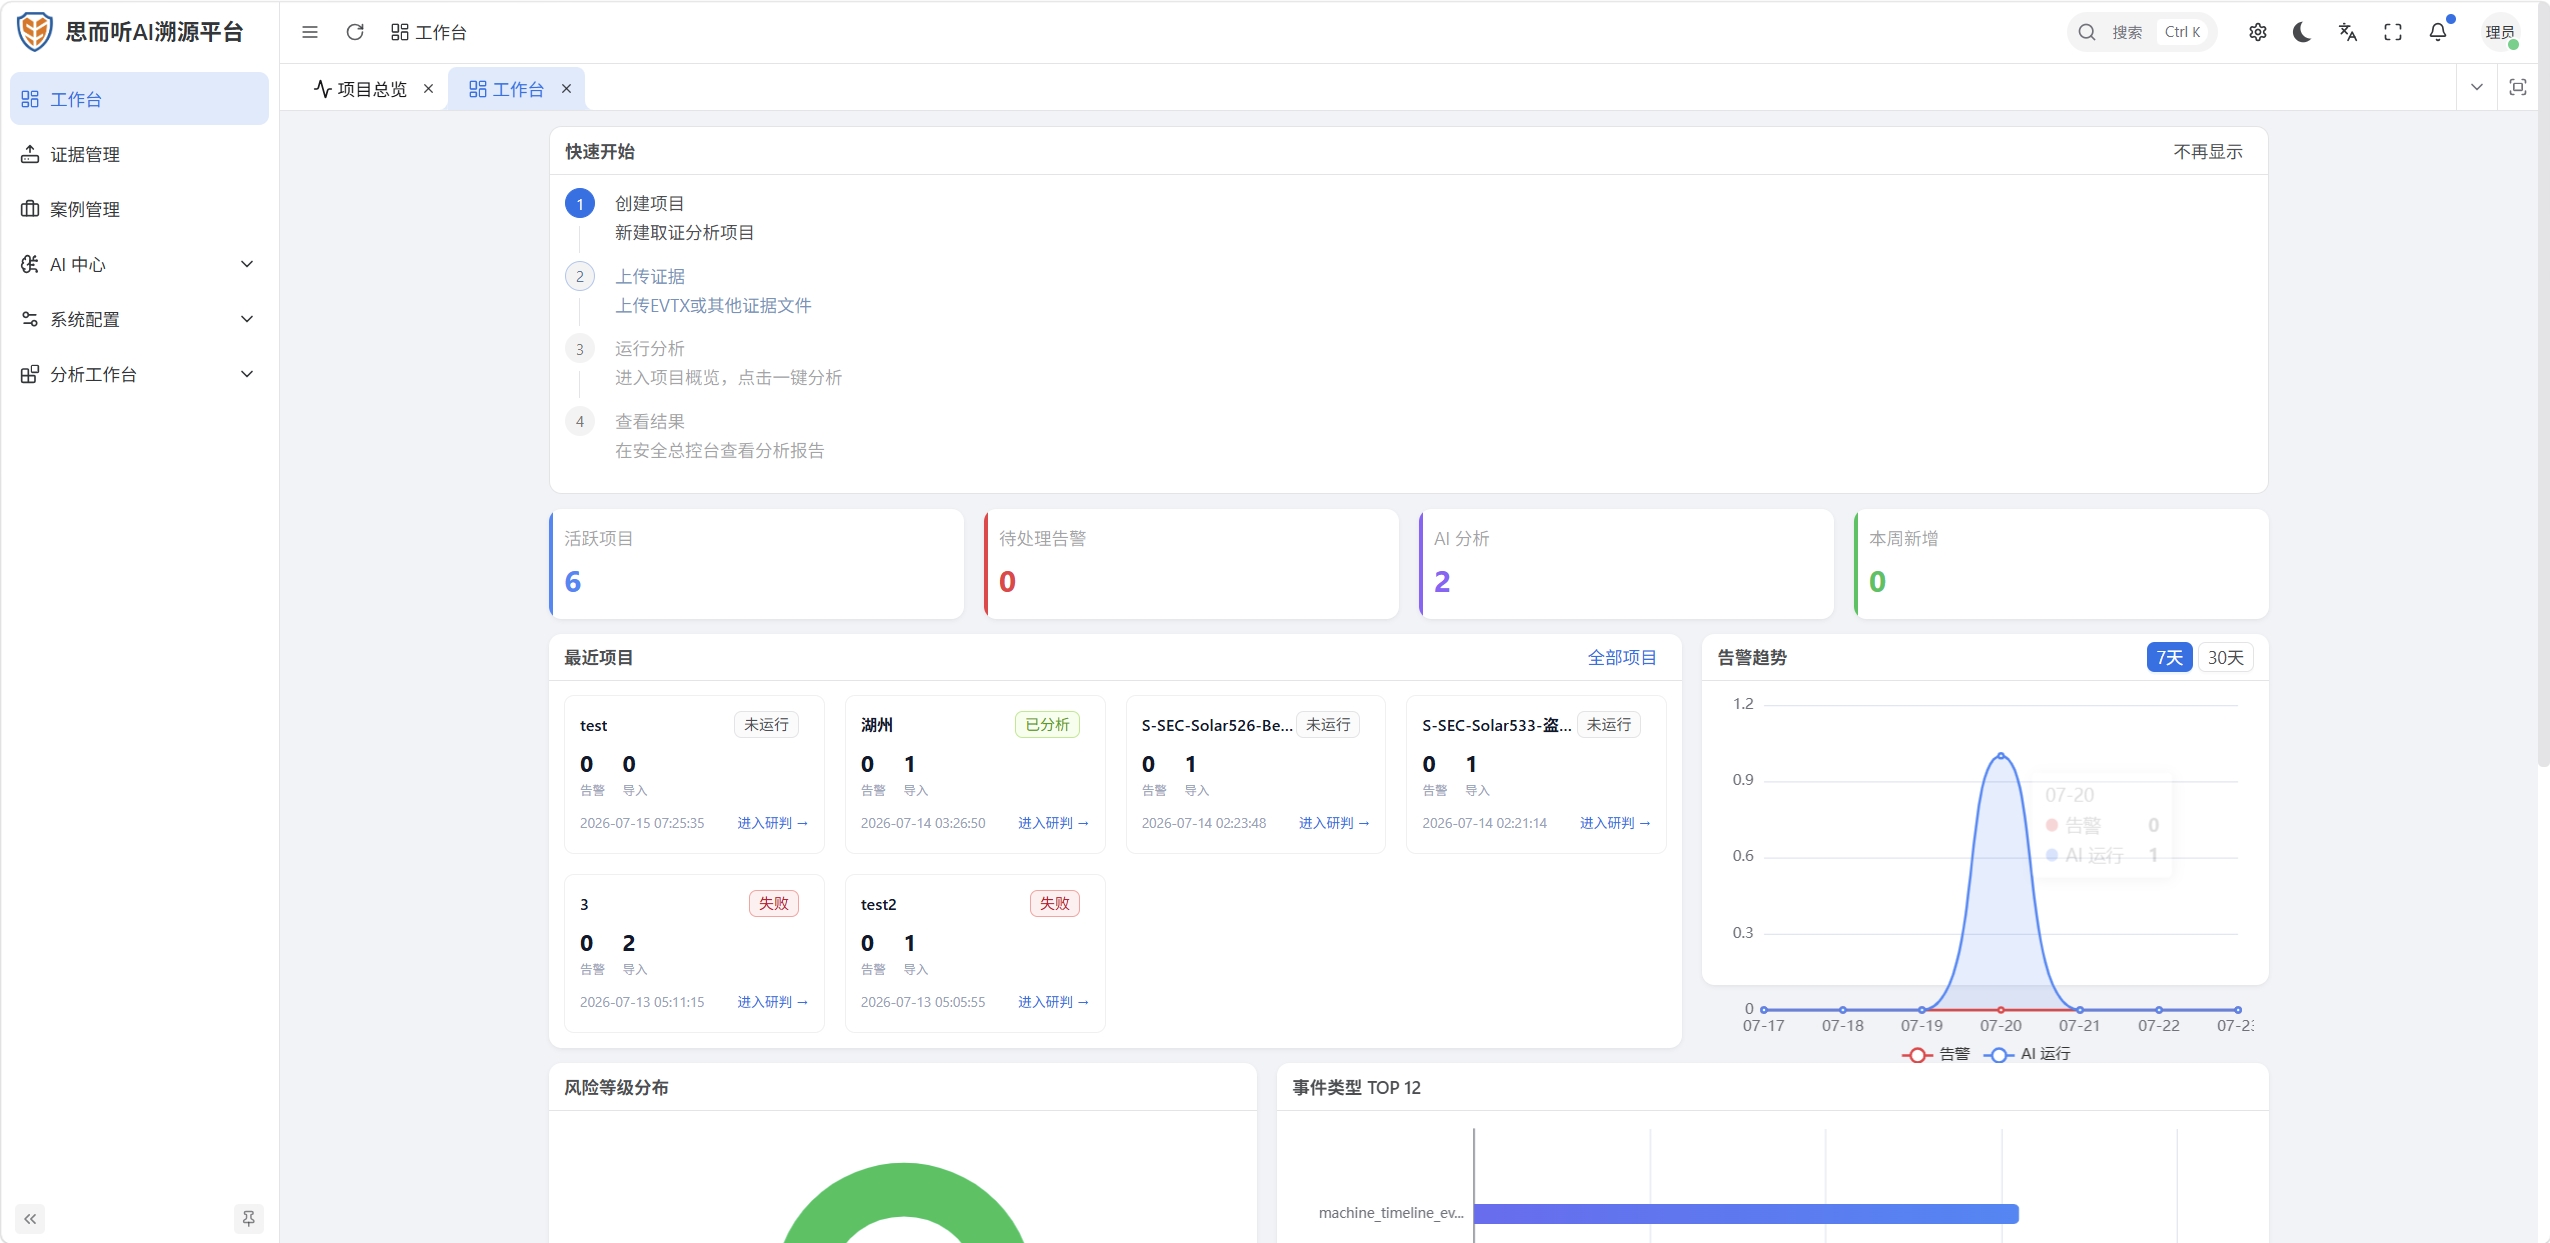Click the 工作台 sidebar grid icon
The height and width of the screenshot is (1243, 2550).
30,99
